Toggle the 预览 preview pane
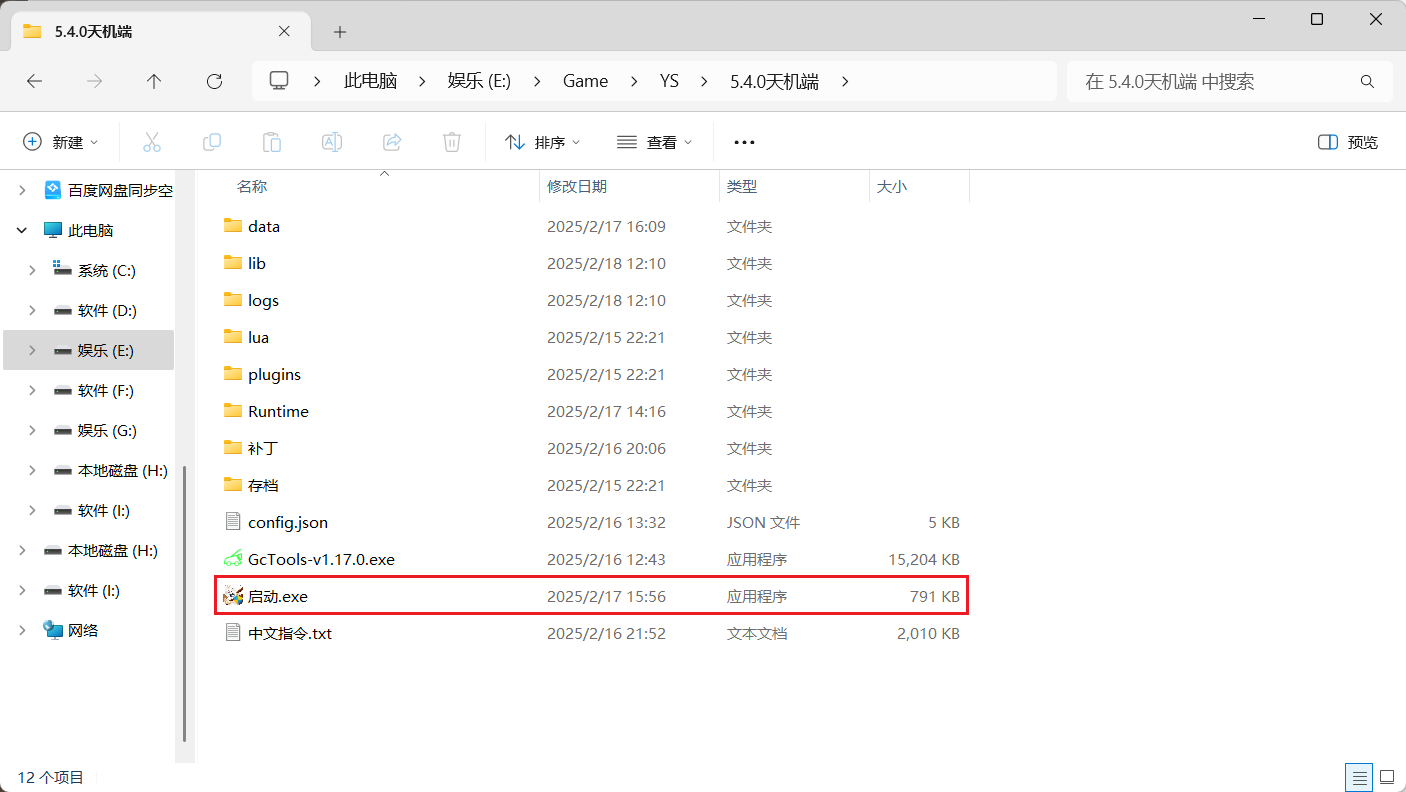The image size is (1406, 792). coord(1348,142)
